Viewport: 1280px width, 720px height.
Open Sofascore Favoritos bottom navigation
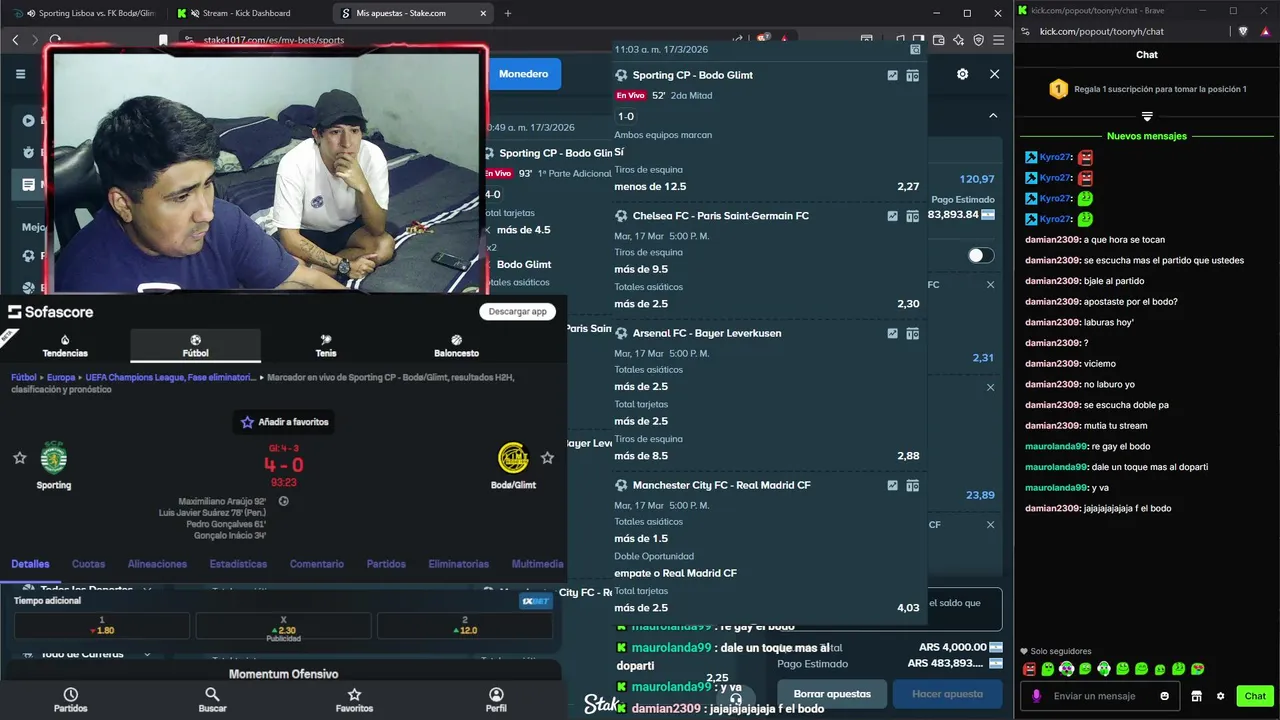(x=354, y=700)
